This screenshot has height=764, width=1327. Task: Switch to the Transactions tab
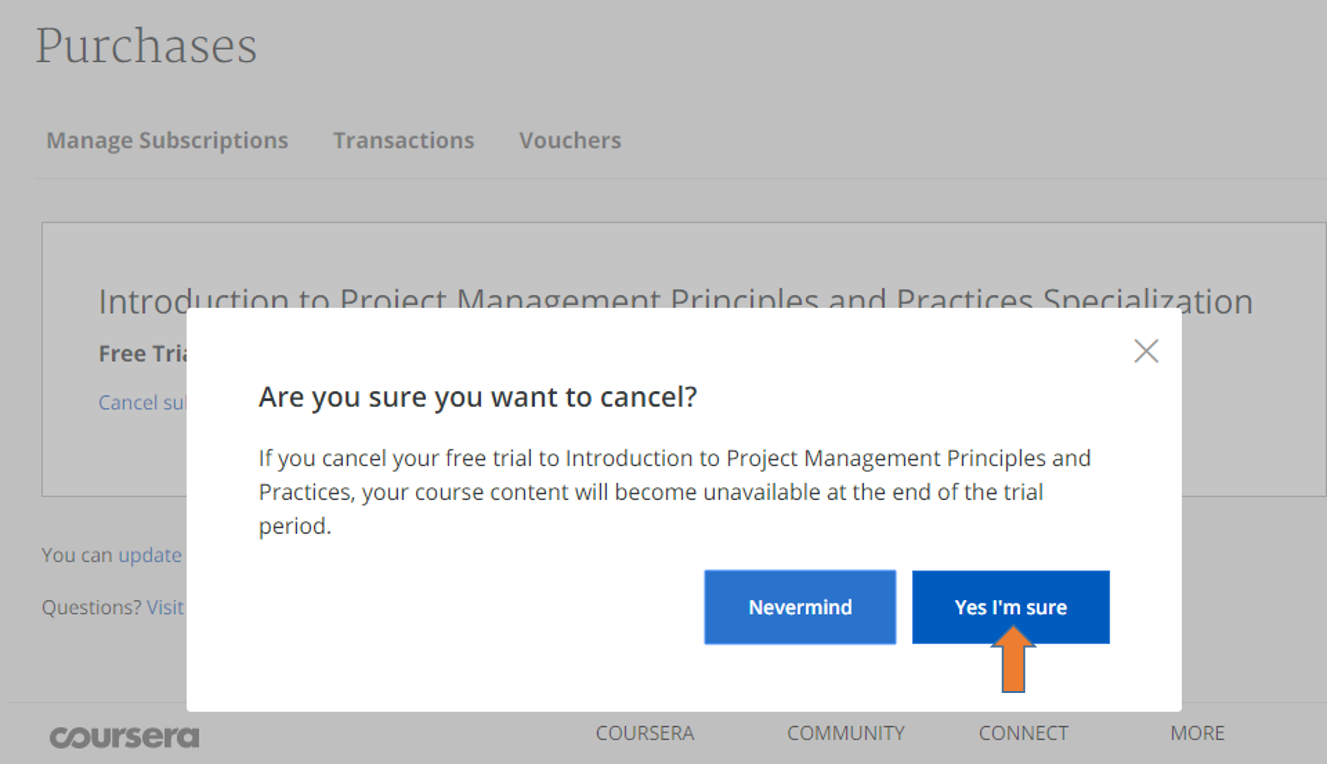404,140
